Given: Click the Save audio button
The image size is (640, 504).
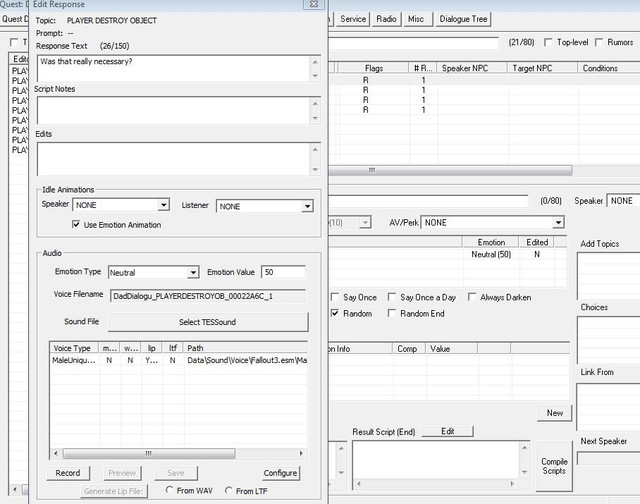Looking at the screenshot, I should click(176, 473).
